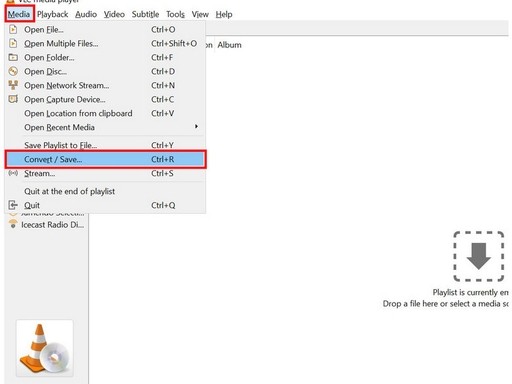Open the Video menu
Image resolution: width=512 pixels, height=384 pixels.
pyautogui.click(x=114, y=14)
